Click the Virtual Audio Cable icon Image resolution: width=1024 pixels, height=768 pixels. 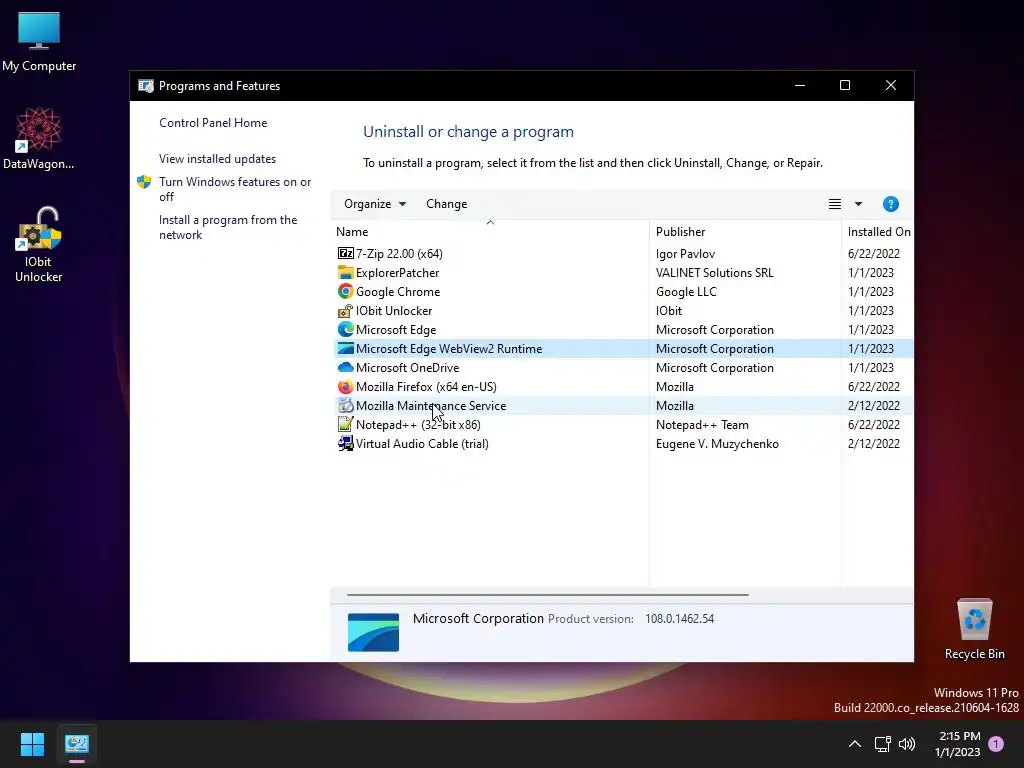pos(345,443)
